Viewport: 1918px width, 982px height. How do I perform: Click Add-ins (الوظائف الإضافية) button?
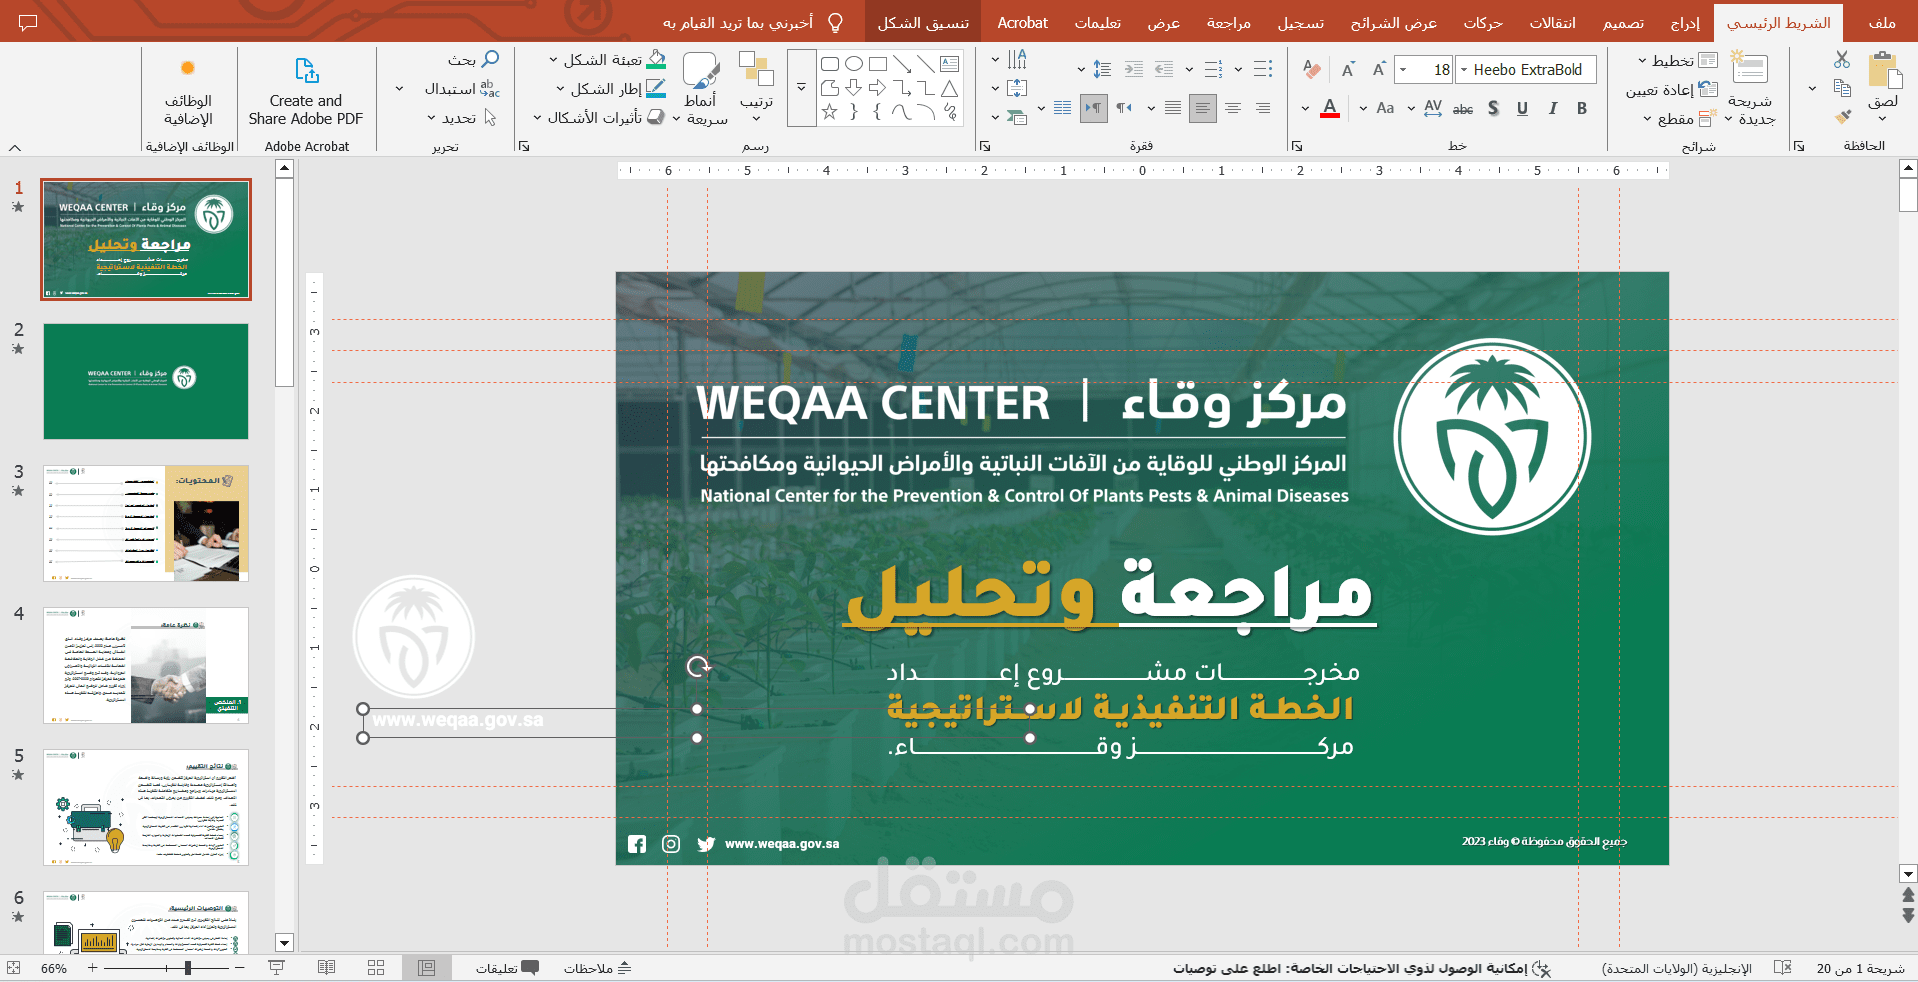tap(188, 92)
